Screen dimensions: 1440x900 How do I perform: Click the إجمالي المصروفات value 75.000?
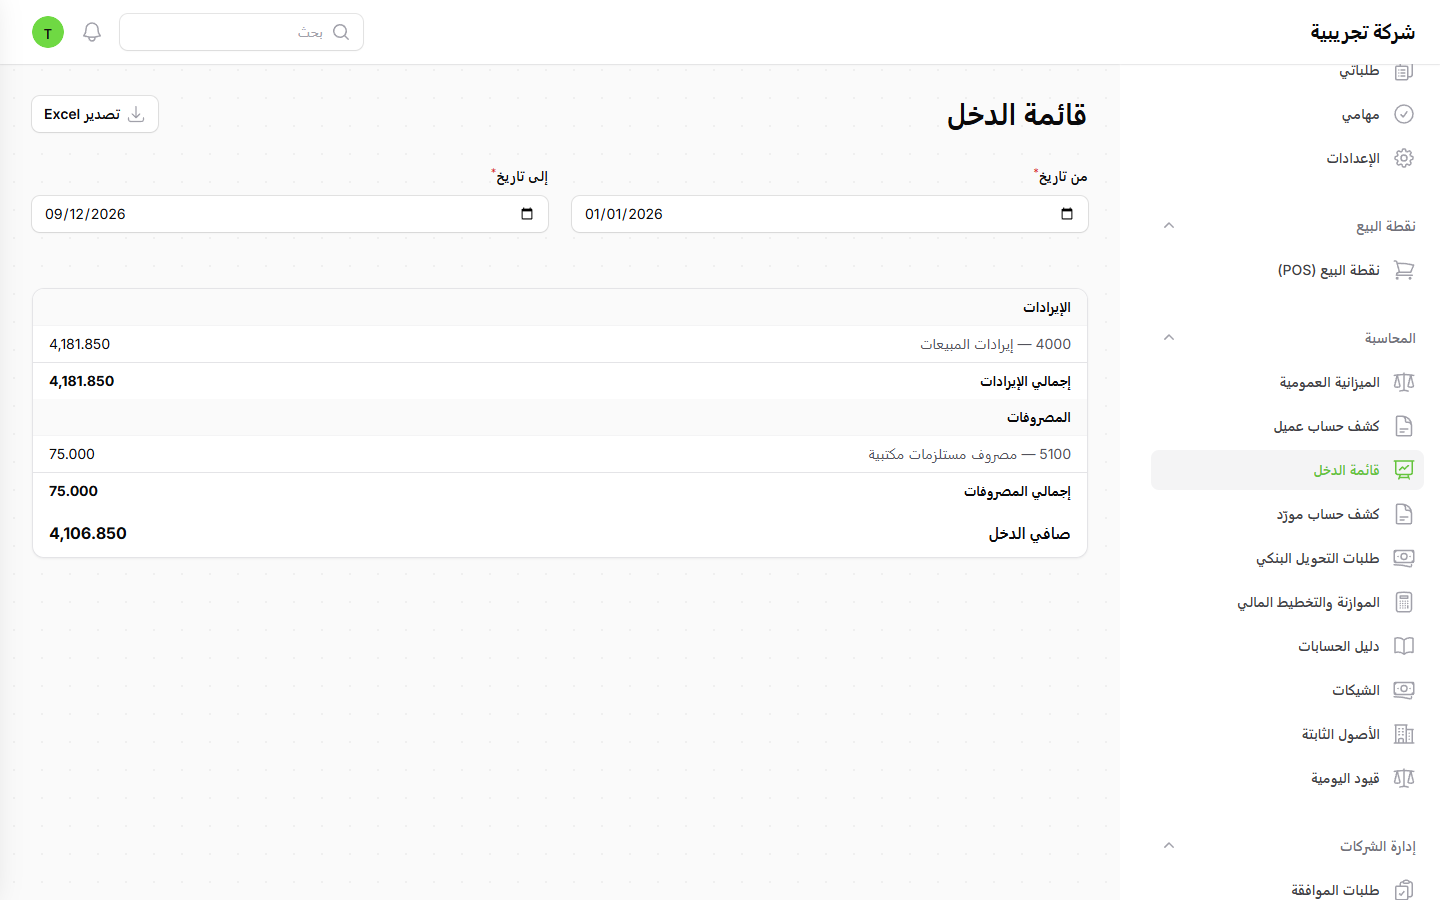click(74, 491)
